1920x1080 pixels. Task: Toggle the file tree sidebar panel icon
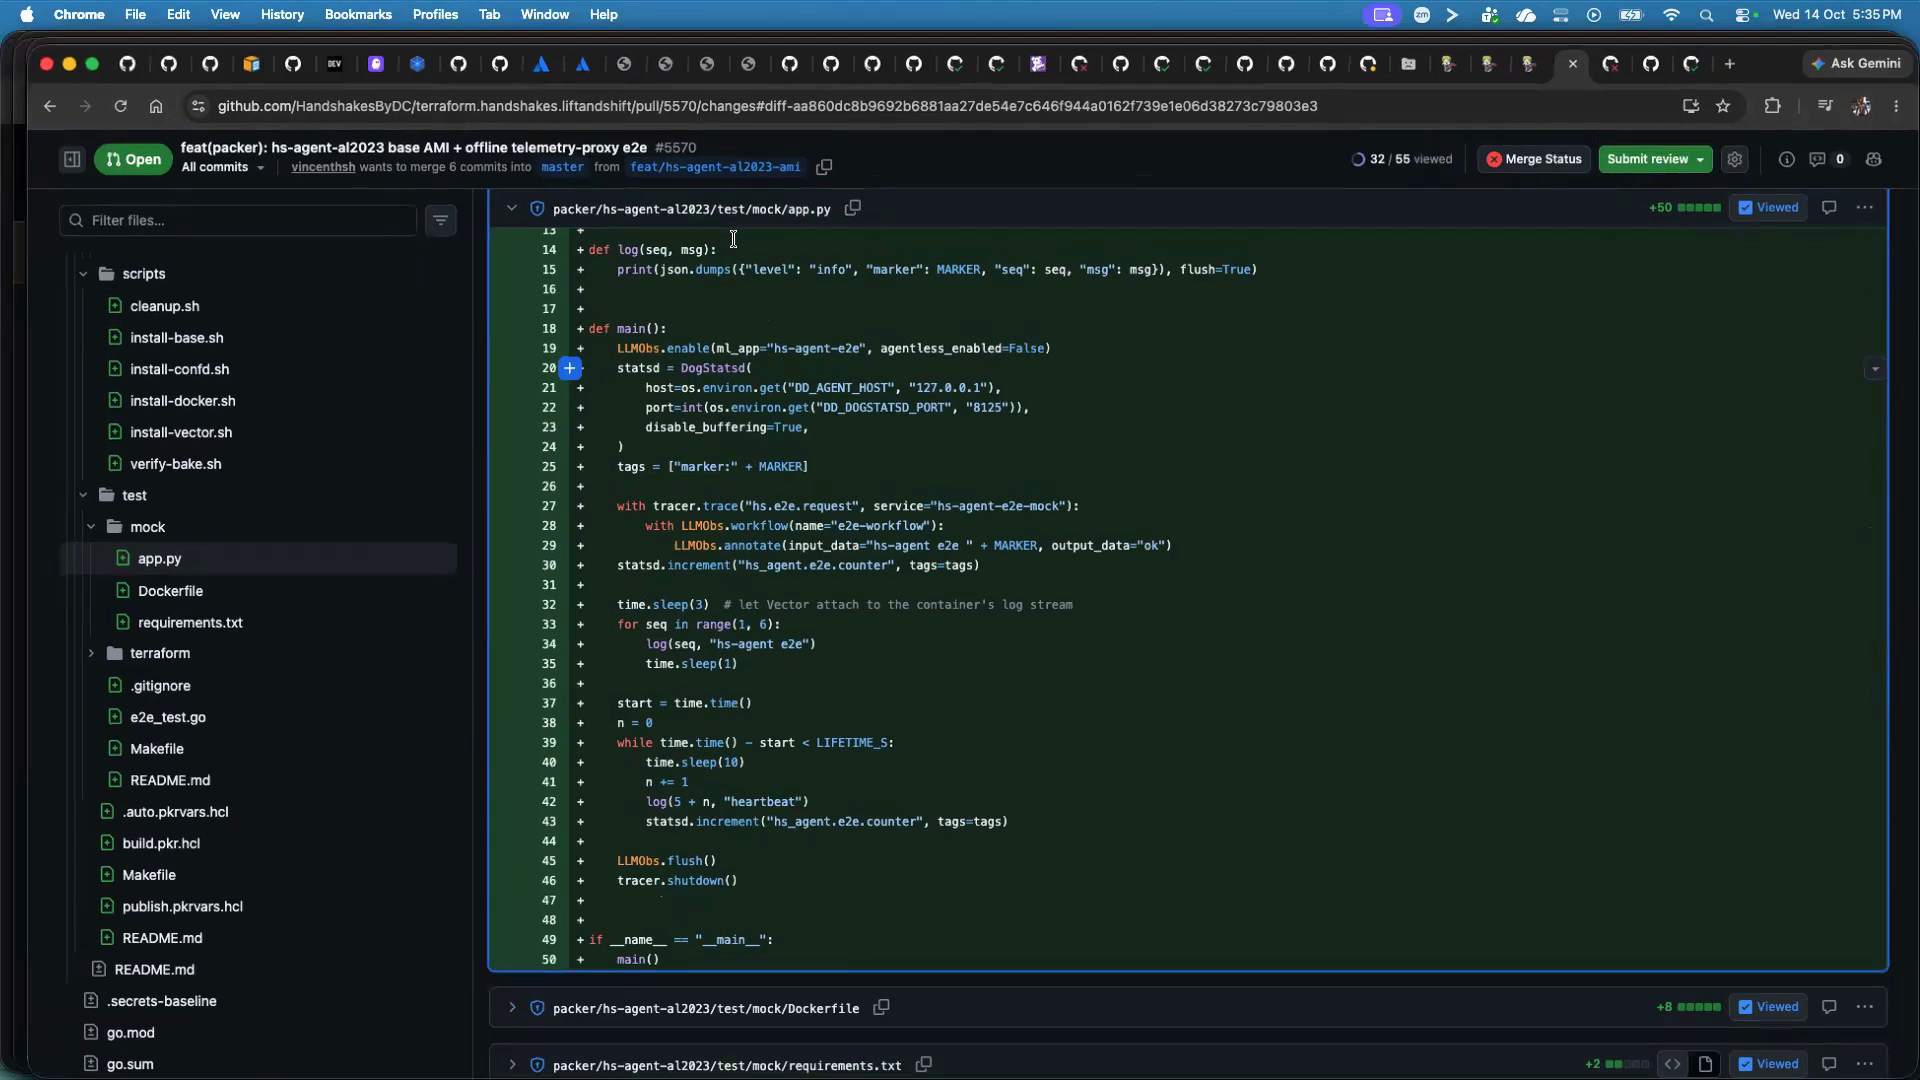[72, 159]
